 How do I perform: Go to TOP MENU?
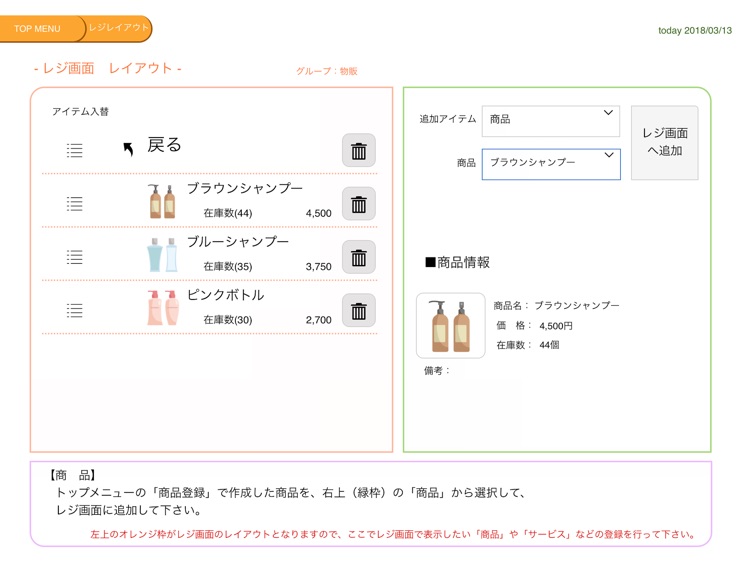(x=37, y=29)
